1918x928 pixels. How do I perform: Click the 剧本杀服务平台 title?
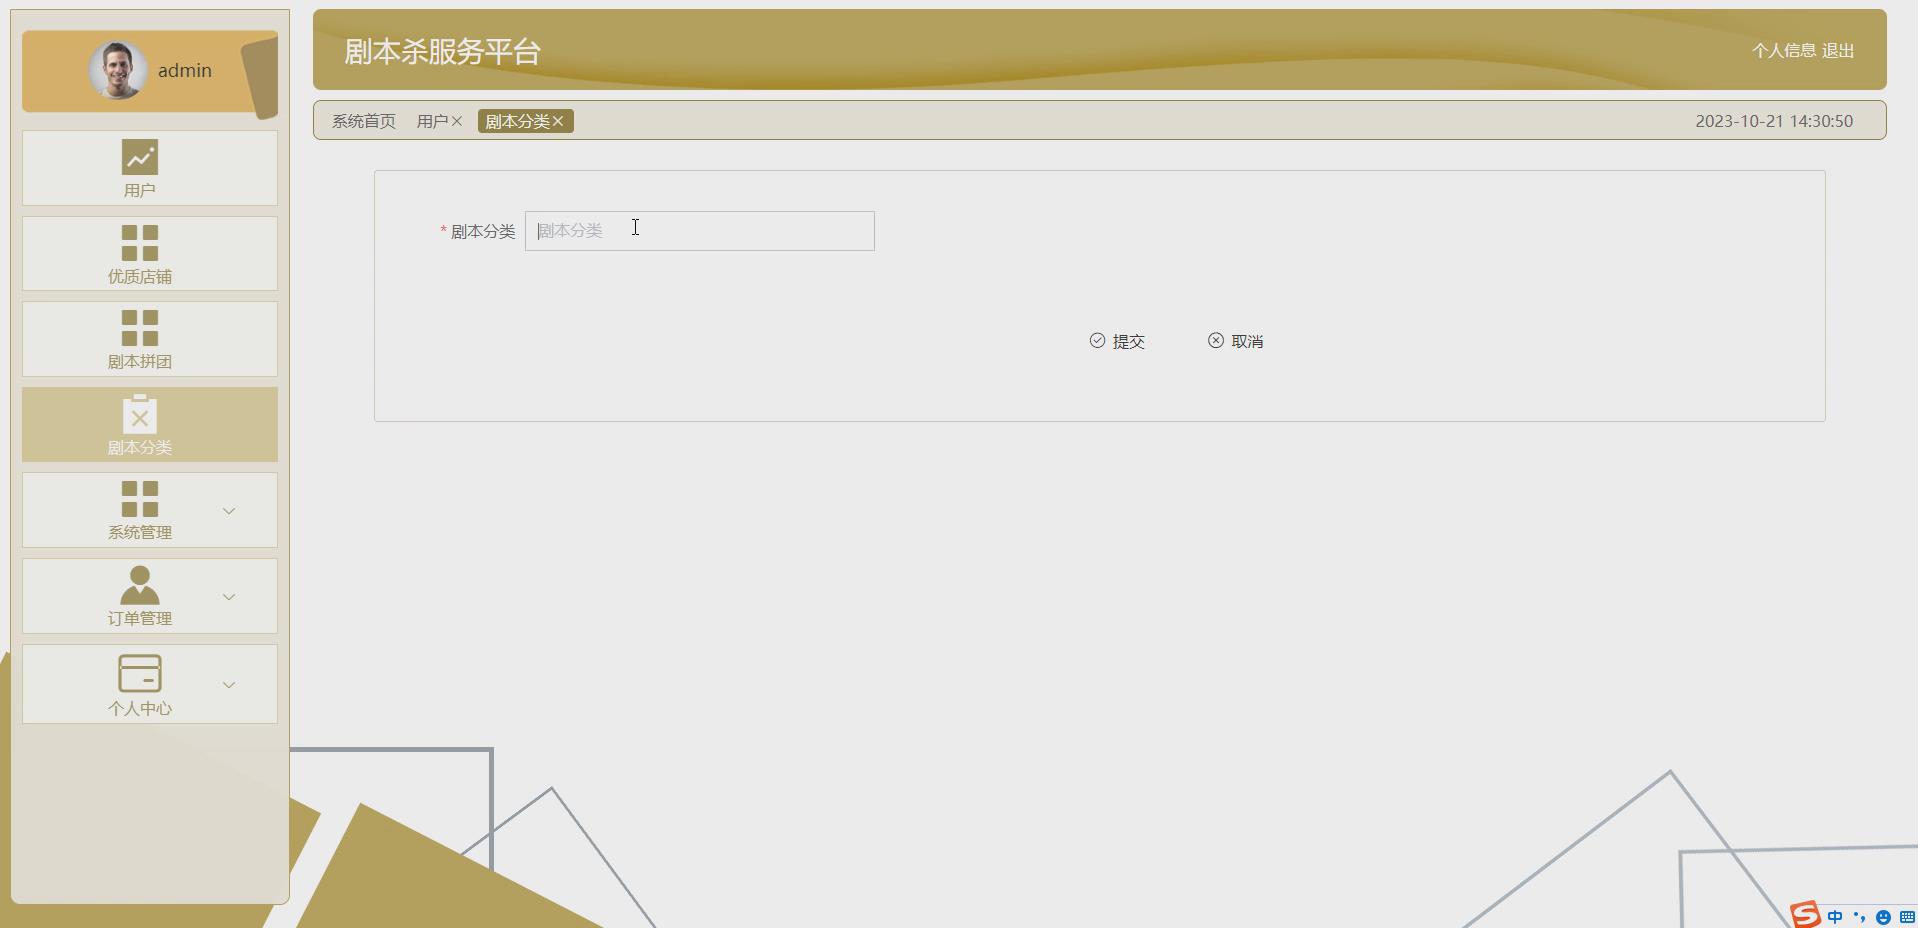point(442,51)
